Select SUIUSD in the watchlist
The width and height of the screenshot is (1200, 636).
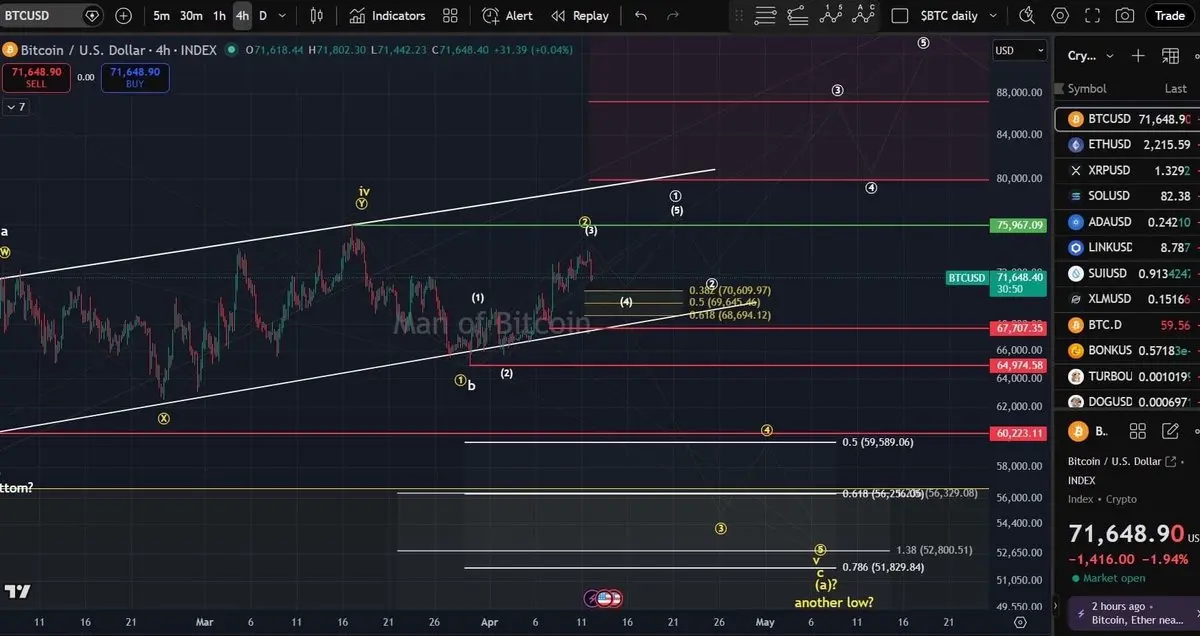[1127, 273]
